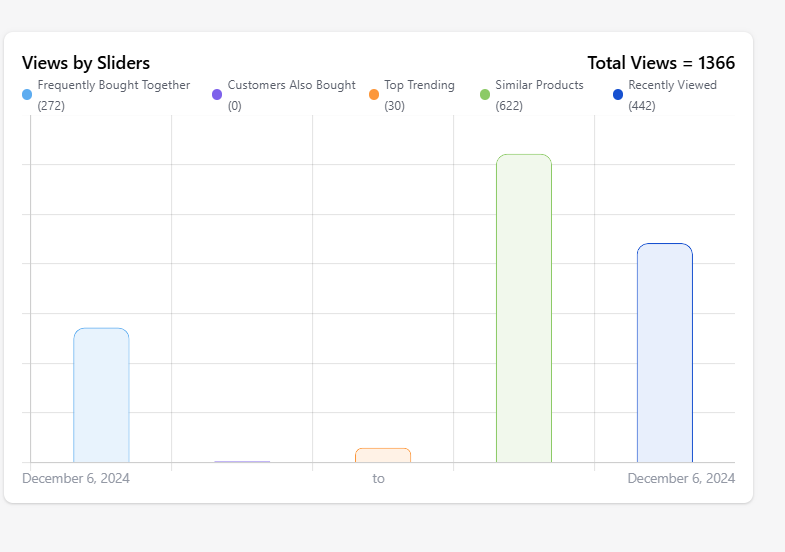Toggle the Recently Viewed legend label

[672, 86]
